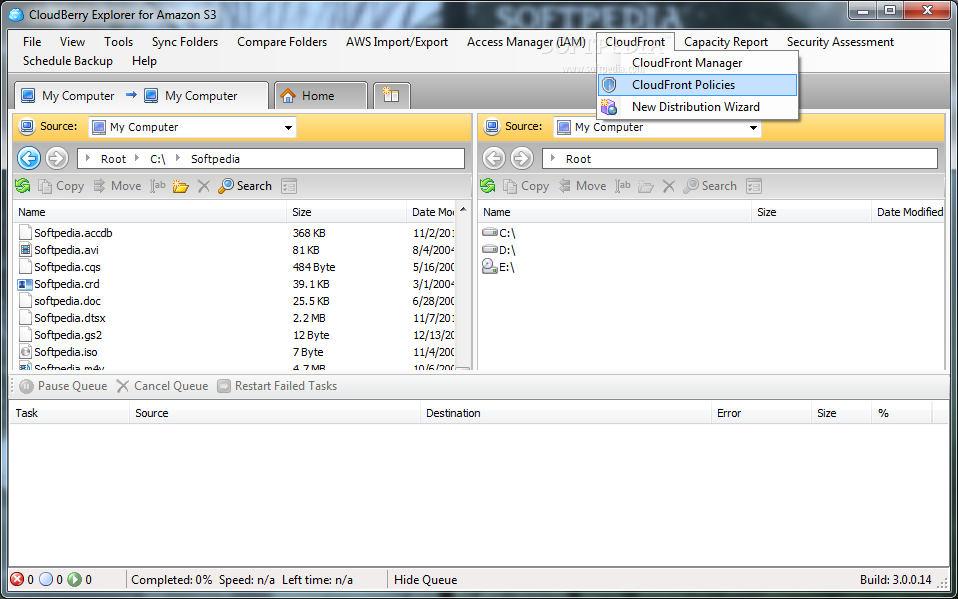Select the E:\ drive in right pane
Screen dimensions: 958x599
(x=499, y=268)
